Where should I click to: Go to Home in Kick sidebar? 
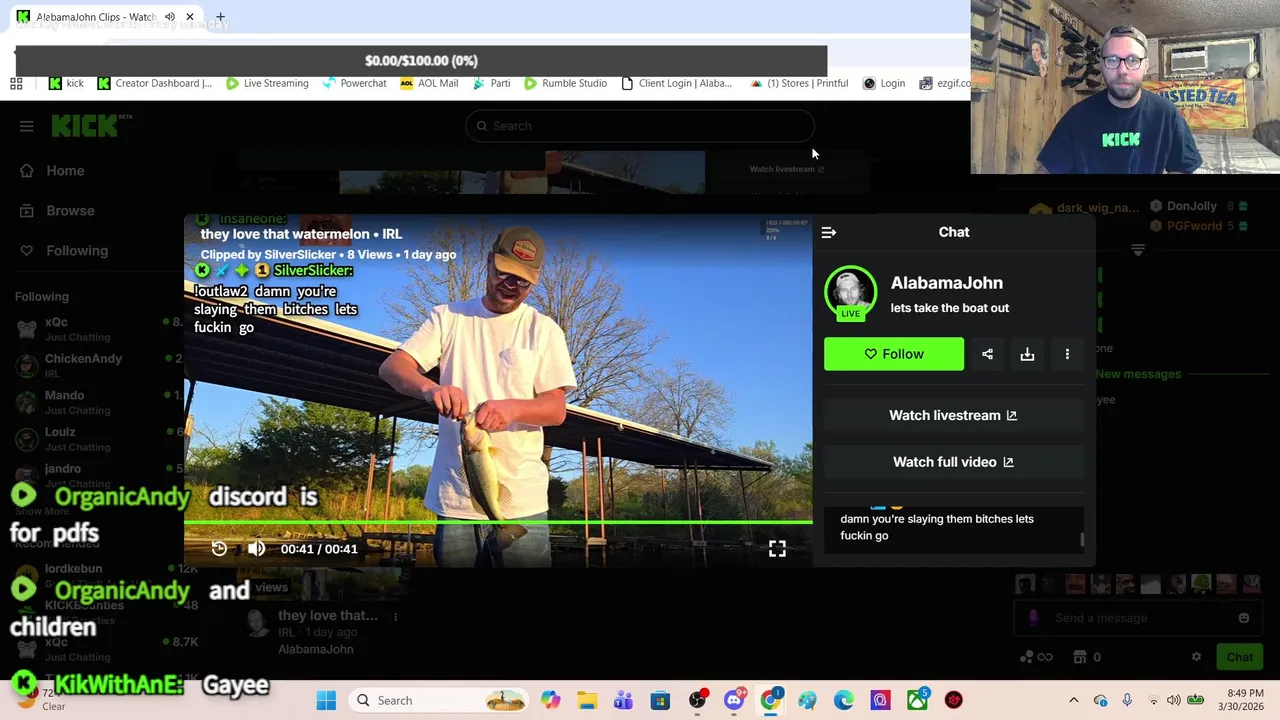point(65,171)
